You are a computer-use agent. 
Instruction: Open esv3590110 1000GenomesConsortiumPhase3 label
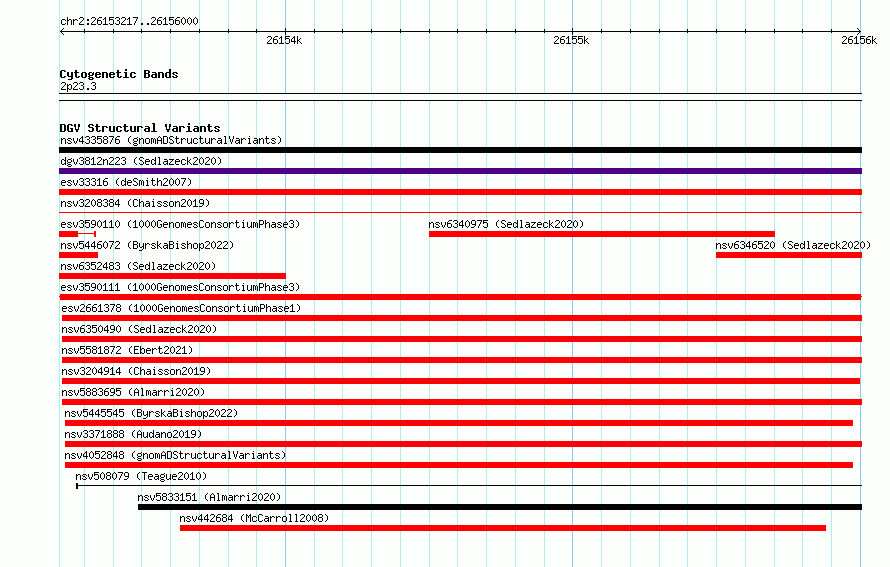[180, 224]
